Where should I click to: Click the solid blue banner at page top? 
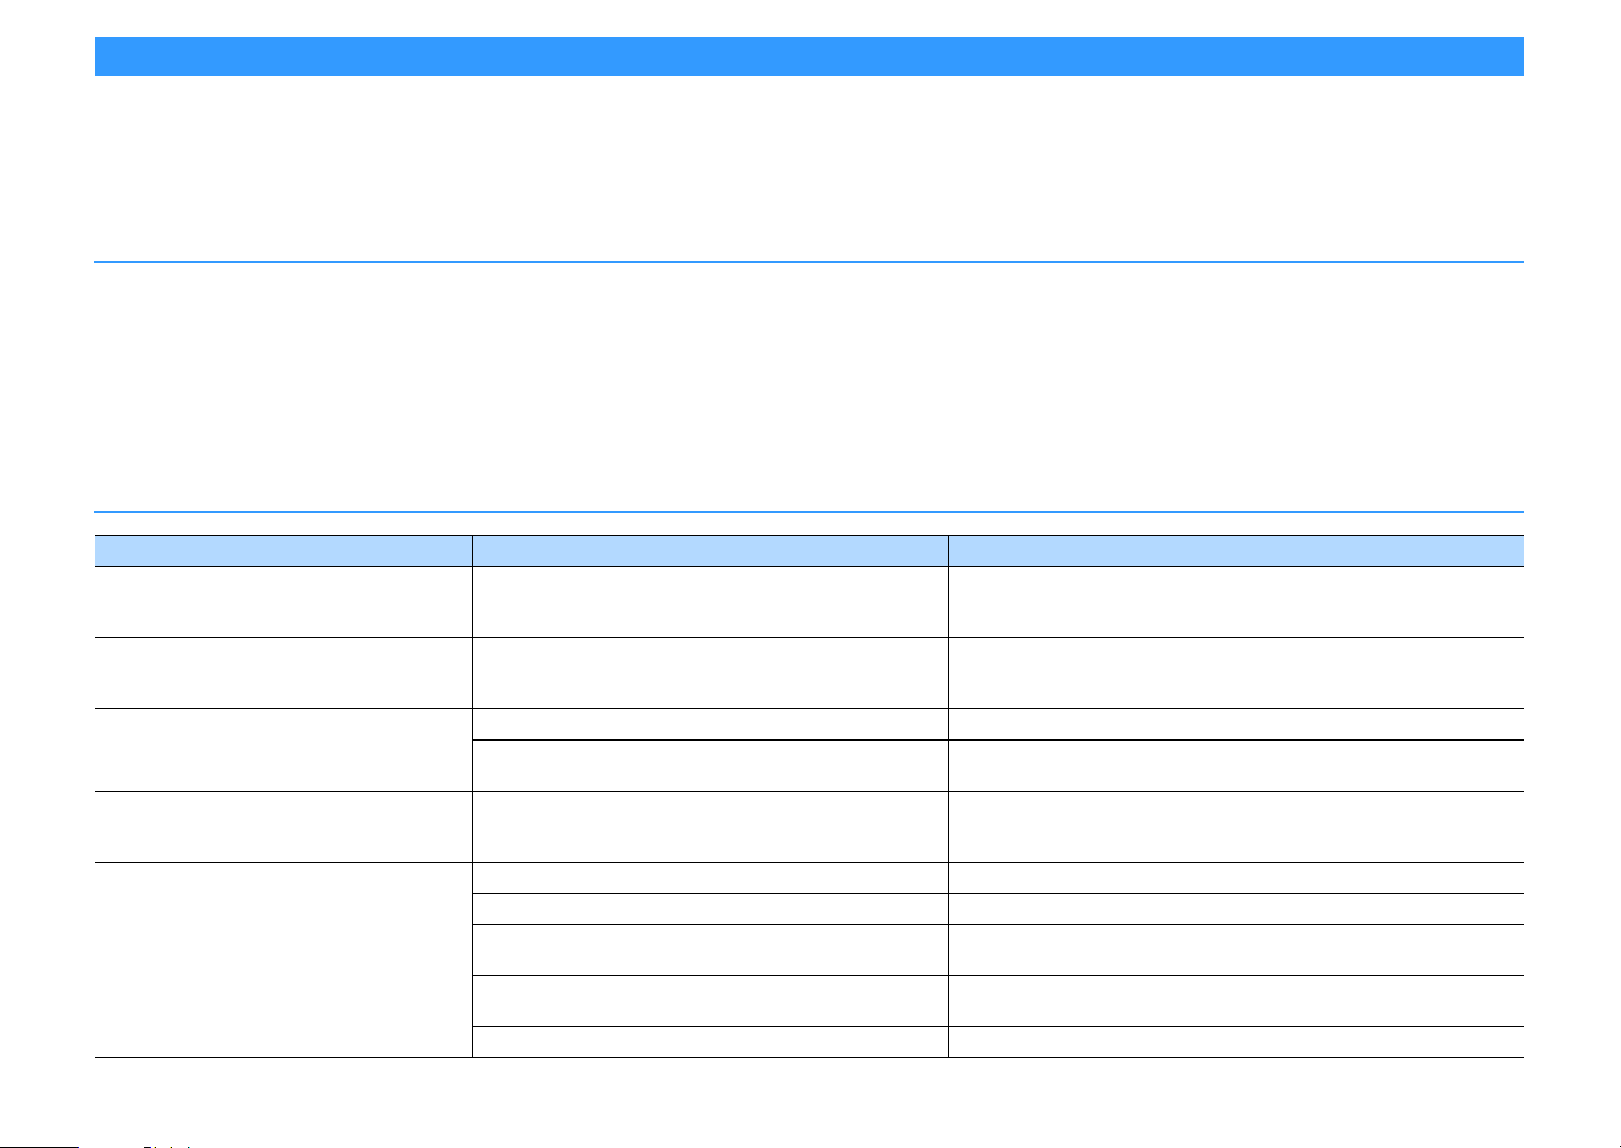tap(809, 57)
